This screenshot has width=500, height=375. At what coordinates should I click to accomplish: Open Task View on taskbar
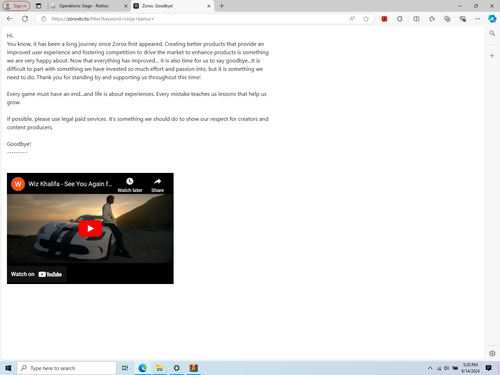tap(125, 368)
